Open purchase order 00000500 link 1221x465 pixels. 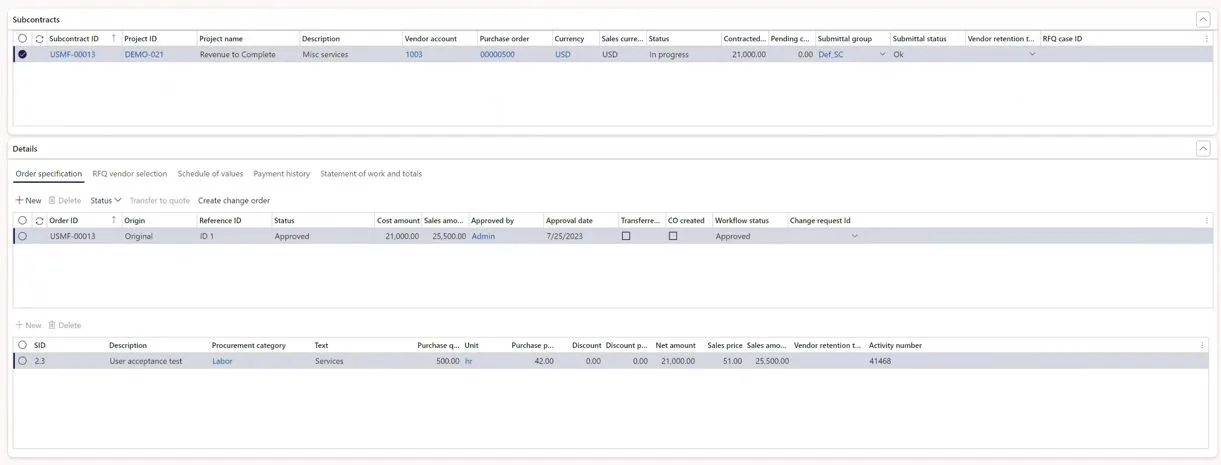497,55
